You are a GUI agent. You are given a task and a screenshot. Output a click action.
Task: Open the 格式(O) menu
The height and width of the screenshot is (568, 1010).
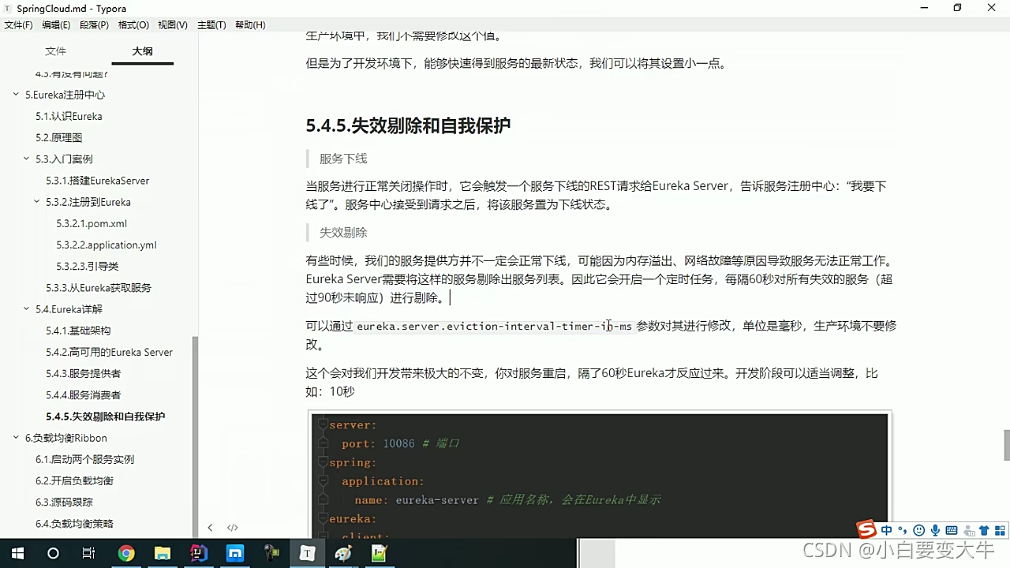coord(133,24)
